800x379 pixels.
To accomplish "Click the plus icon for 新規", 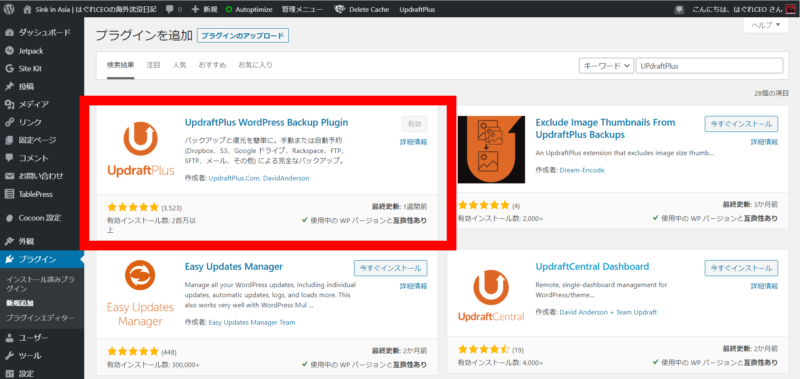I will [195, 9].
